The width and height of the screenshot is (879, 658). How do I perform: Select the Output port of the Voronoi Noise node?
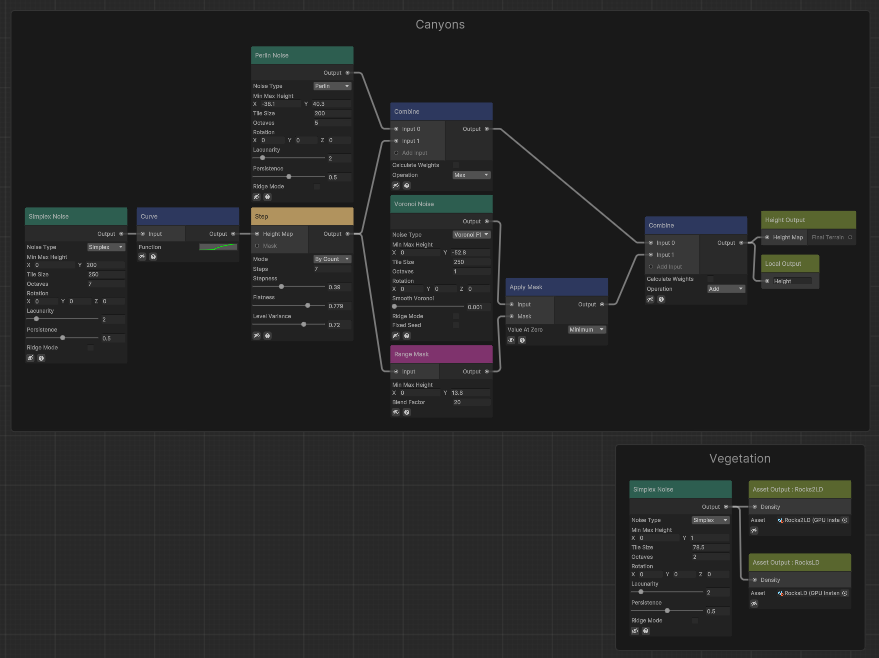[x=487, y=221]
